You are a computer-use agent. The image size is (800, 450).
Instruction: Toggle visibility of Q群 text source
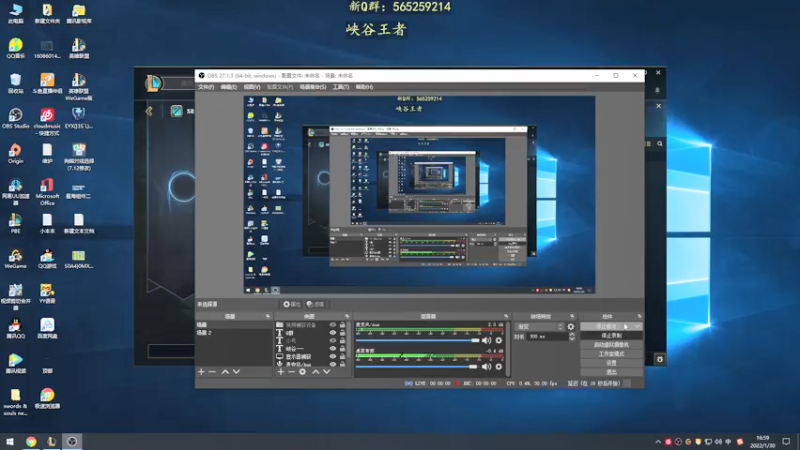[x=333, y=333]
